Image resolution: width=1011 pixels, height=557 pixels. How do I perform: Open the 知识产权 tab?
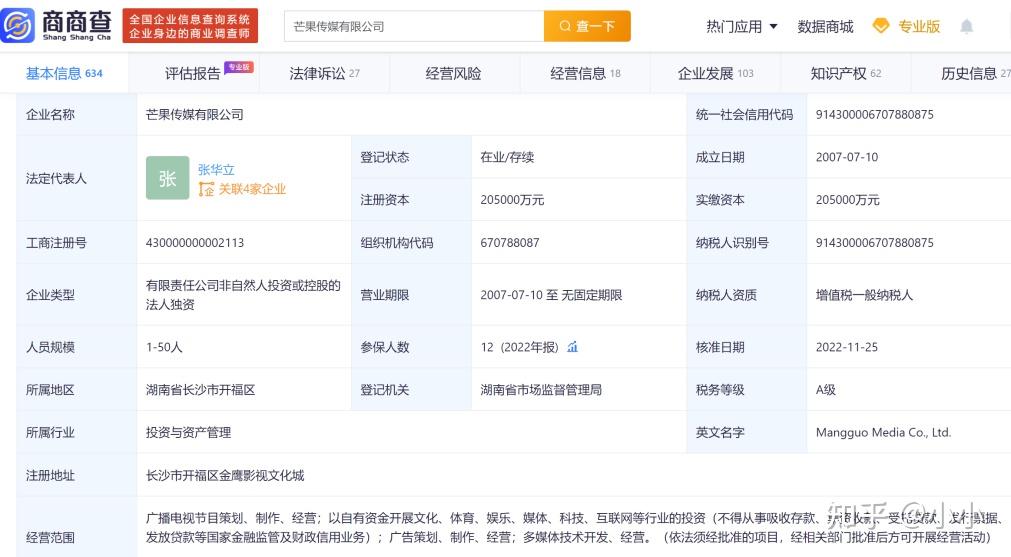point(845,73)
